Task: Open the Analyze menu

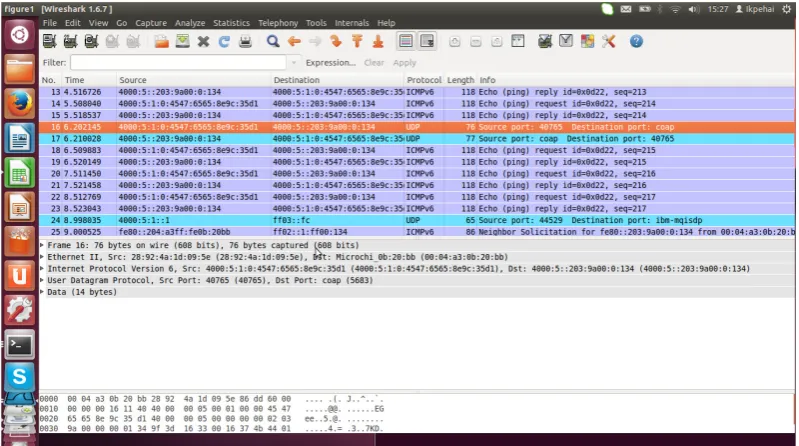Action: tap(190, 23)
